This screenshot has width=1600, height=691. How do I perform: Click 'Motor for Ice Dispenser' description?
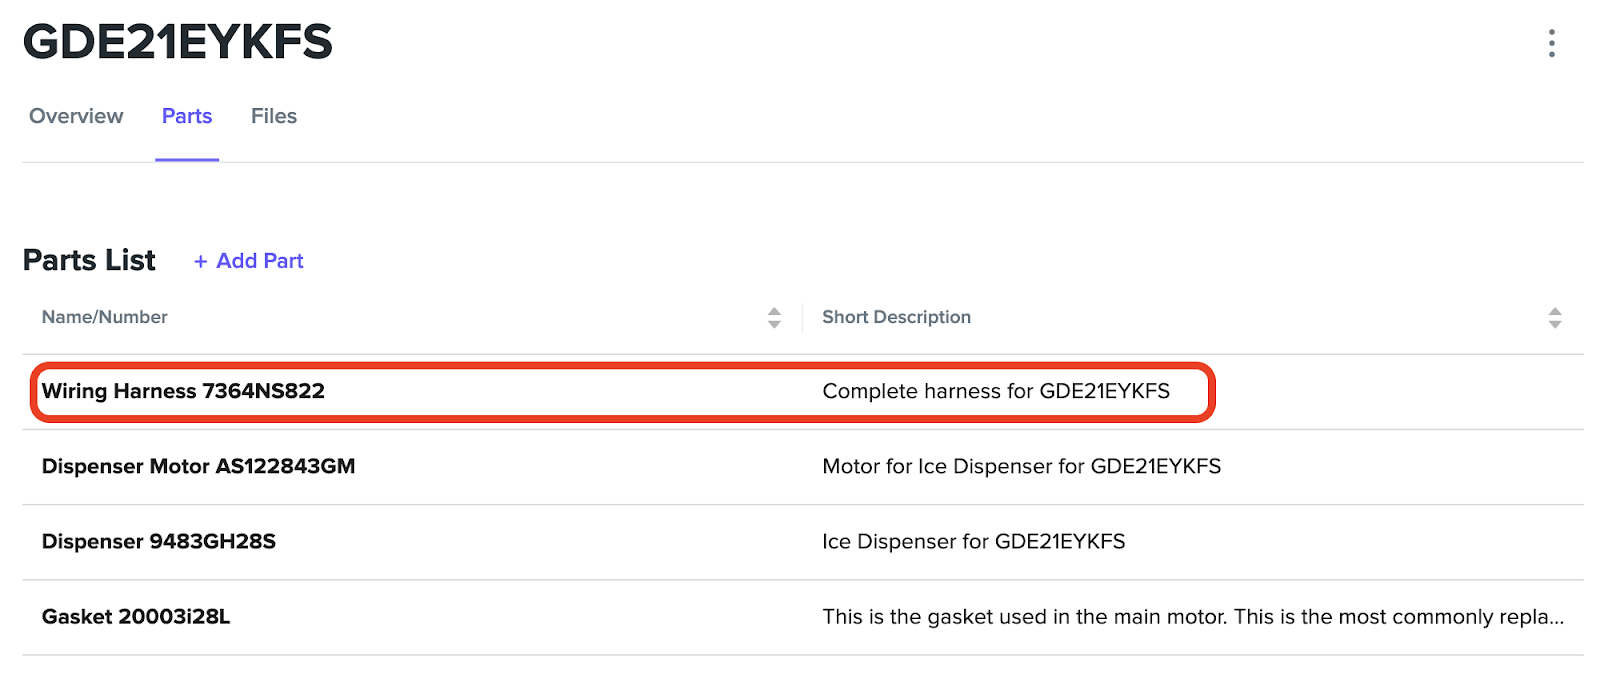pyautogui.click(x=1021, y=466)
